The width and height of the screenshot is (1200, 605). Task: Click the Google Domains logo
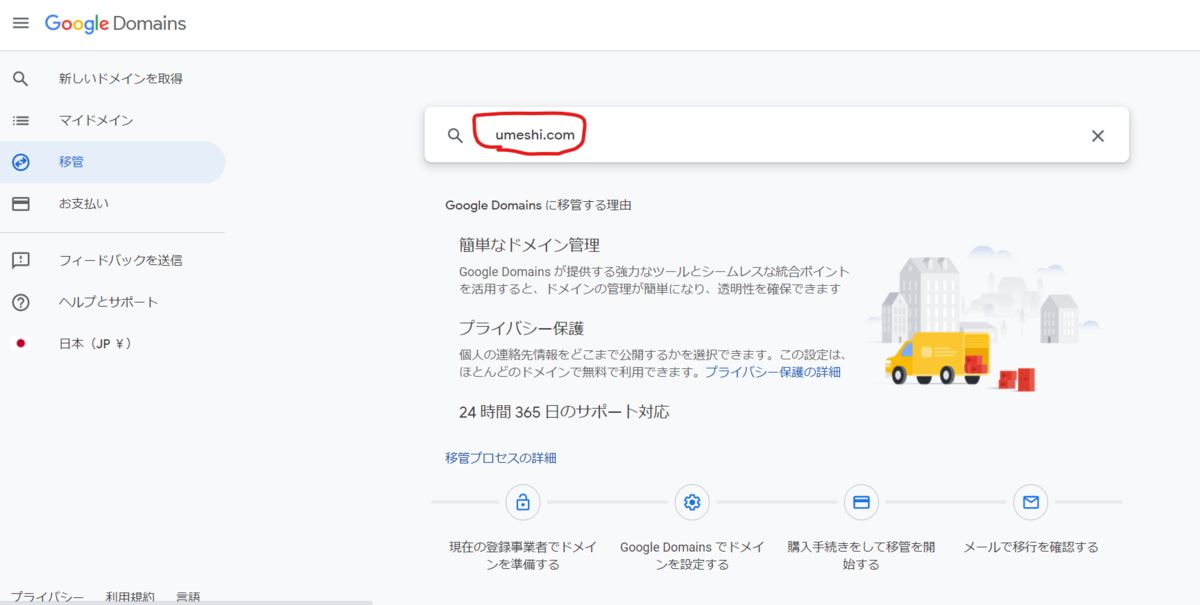click(115, 23)
